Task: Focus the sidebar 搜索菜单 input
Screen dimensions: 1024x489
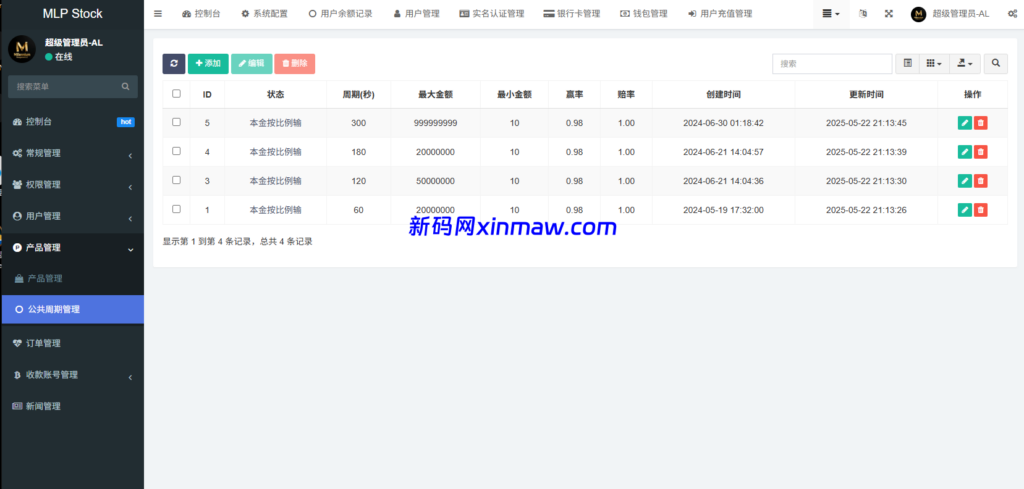Action: point(65,86)
